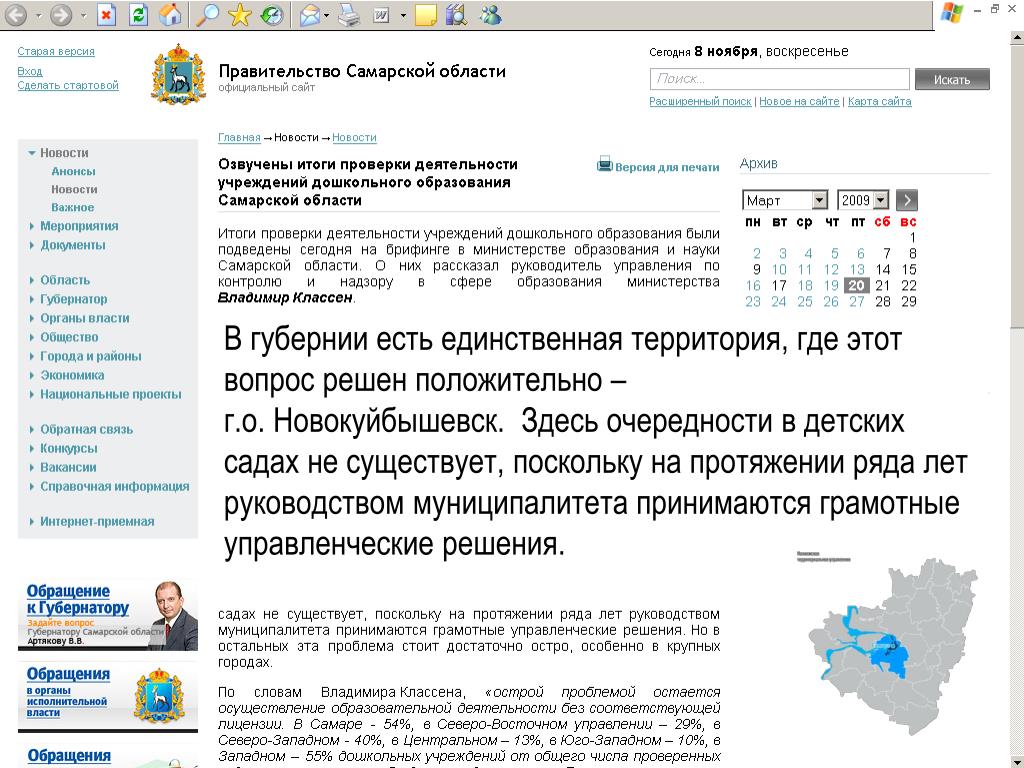Open the Mail button dropdown arrow
Screen dimensions: 1024x768
tap(327, 15)
